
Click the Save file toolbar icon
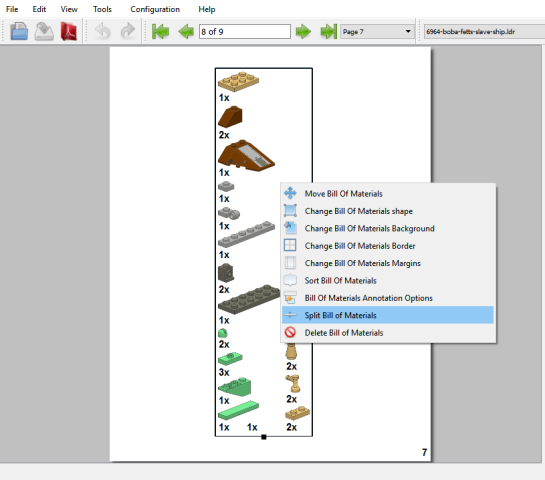tap(44, 31)
